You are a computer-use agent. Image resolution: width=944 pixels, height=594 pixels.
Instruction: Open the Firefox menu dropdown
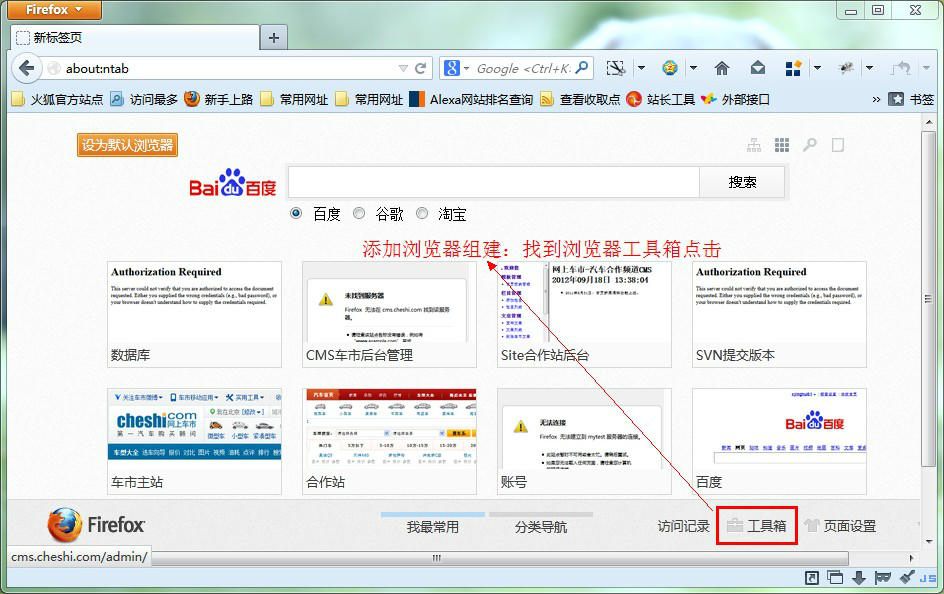[x=55, y=10]
